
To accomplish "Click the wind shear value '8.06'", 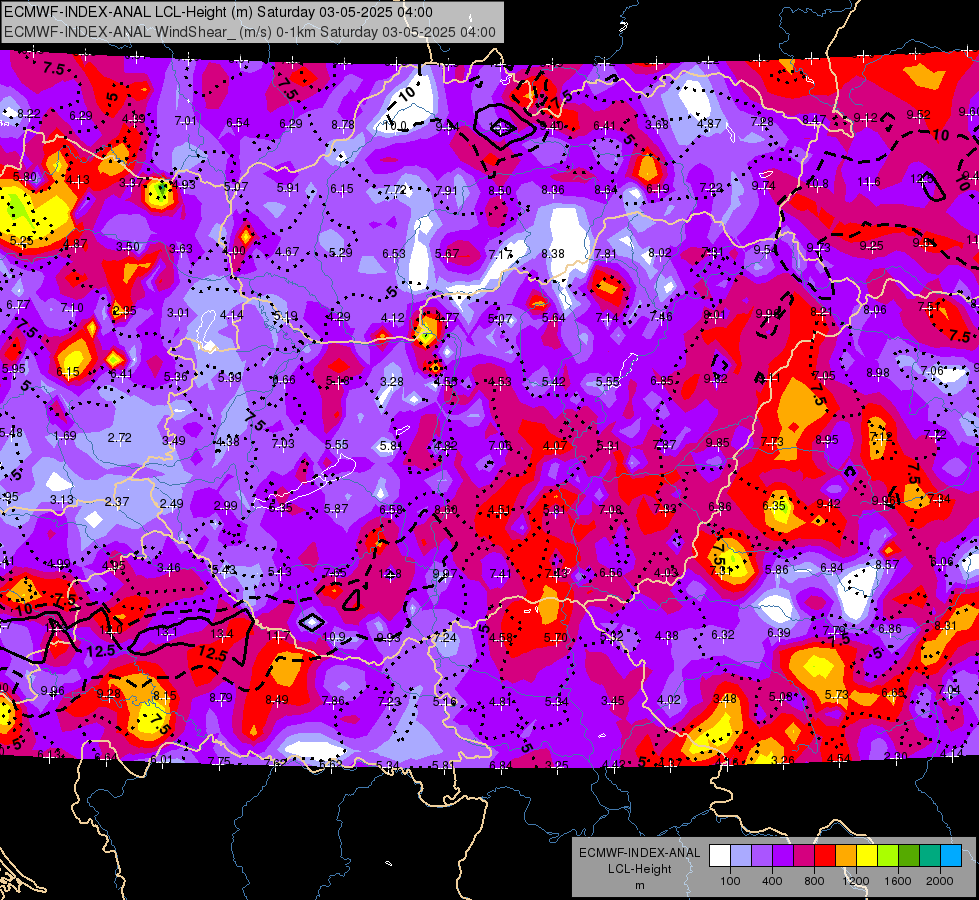I will 875,309.
